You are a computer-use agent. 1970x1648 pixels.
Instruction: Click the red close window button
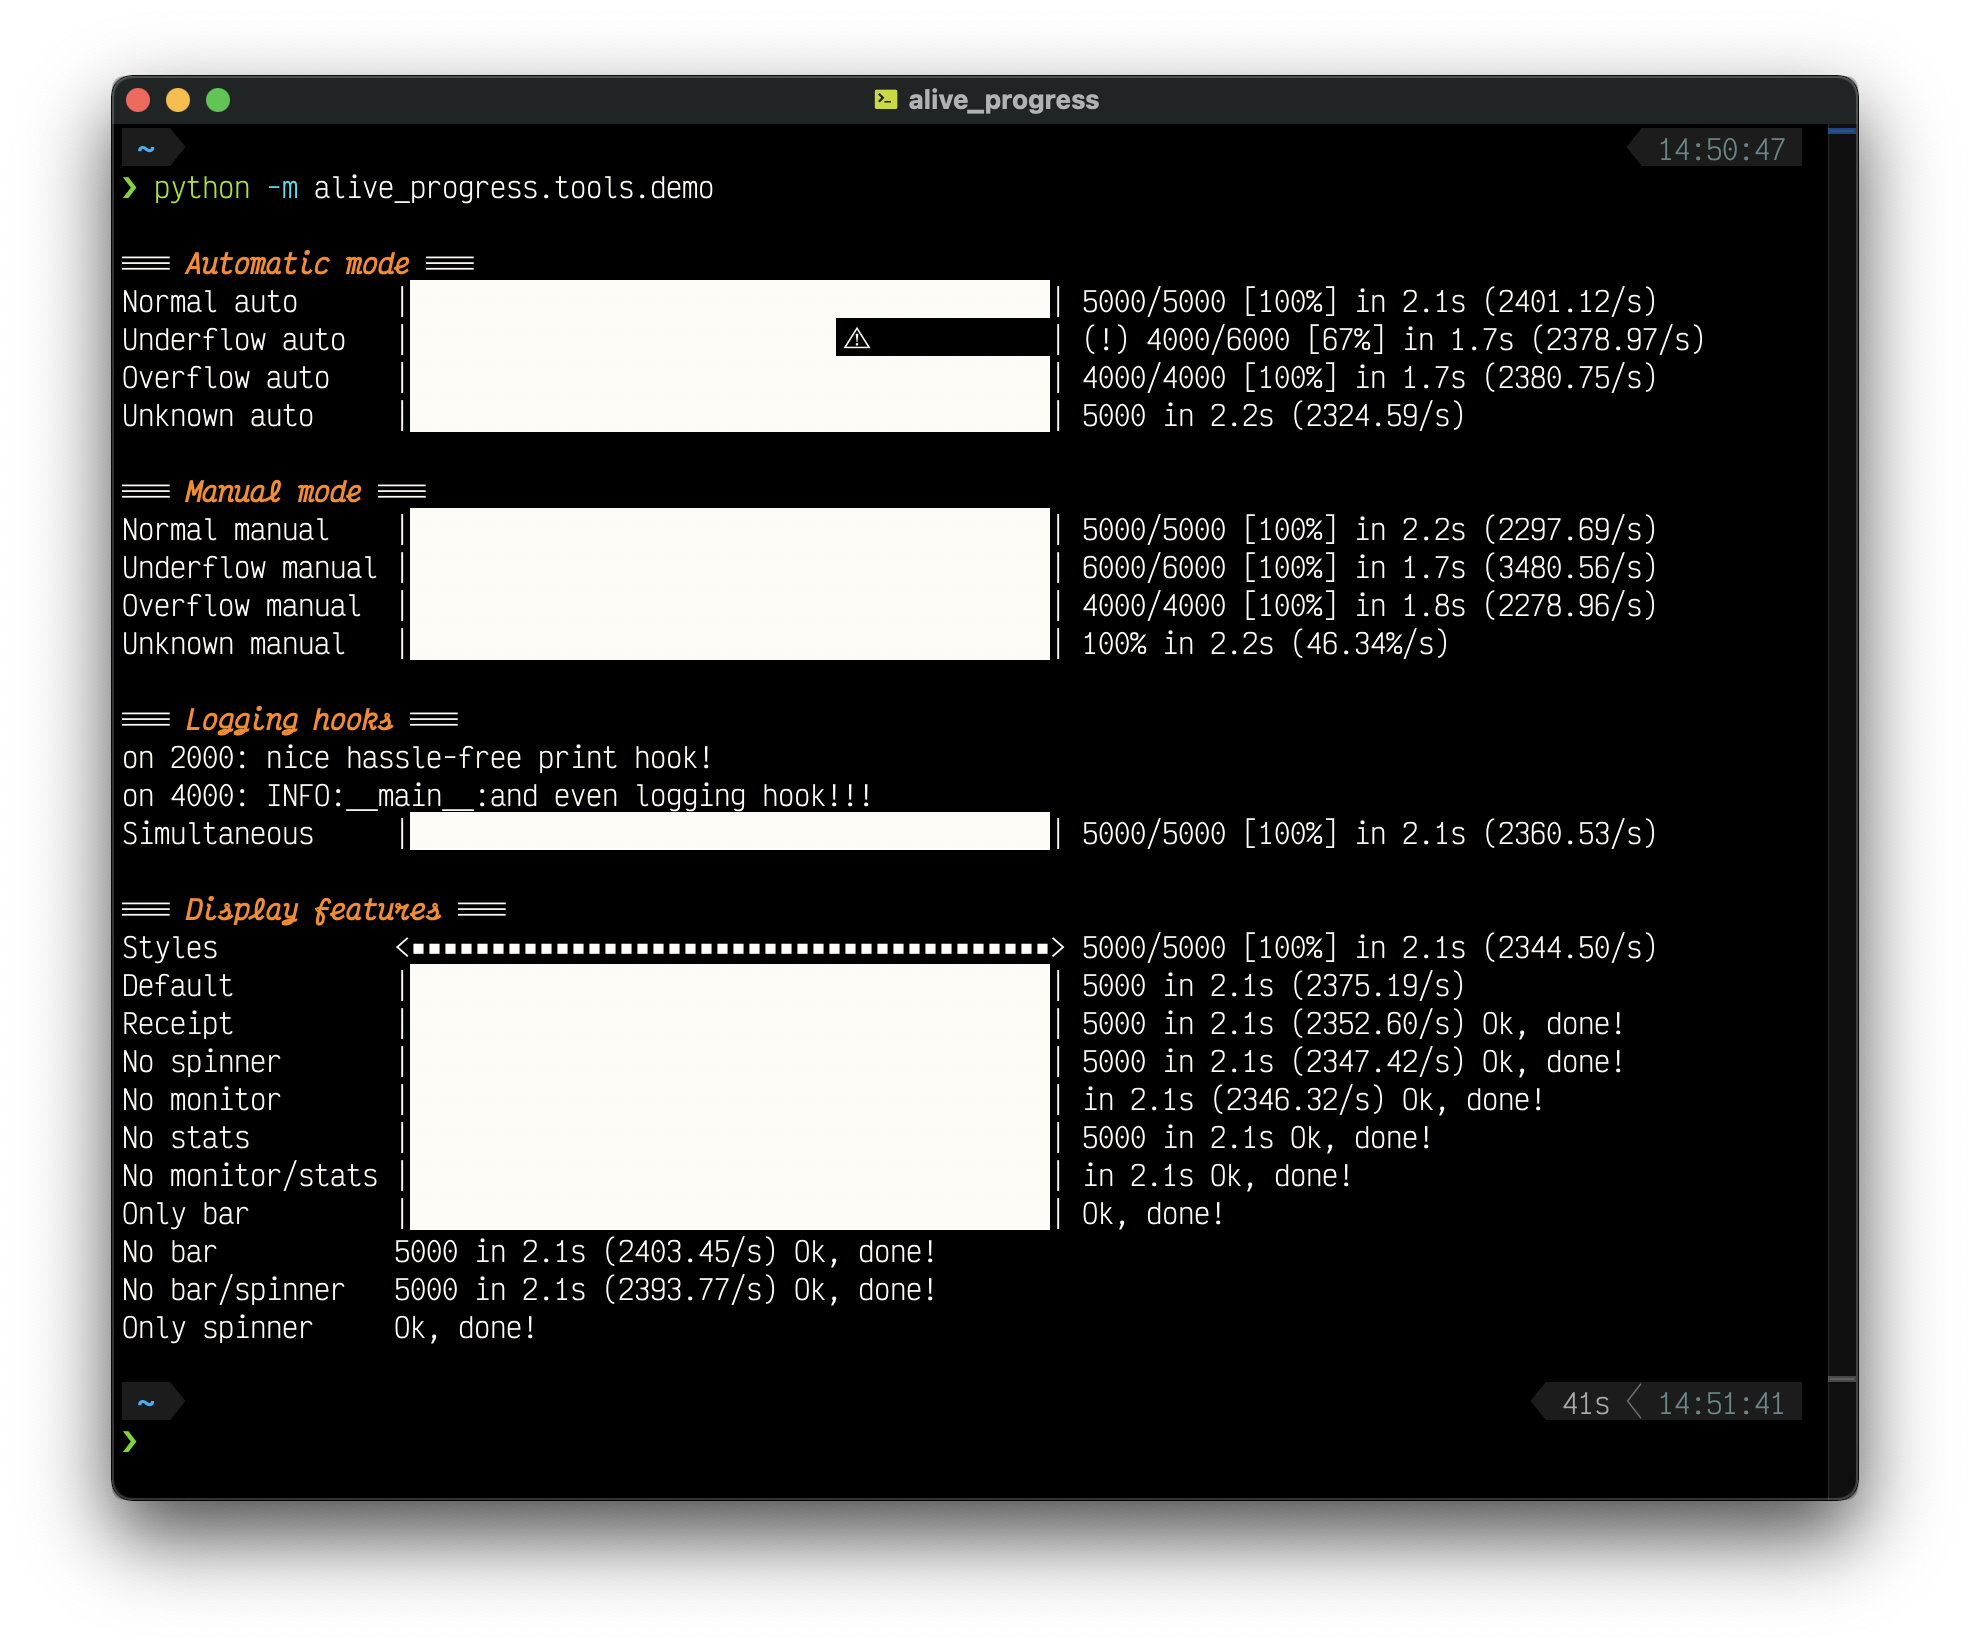[x=138, y=100]
